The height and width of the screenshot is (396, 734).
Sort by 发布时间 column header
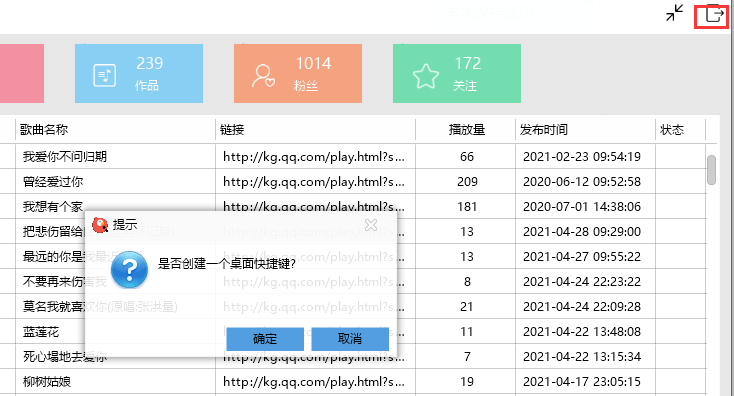point(585,130)
